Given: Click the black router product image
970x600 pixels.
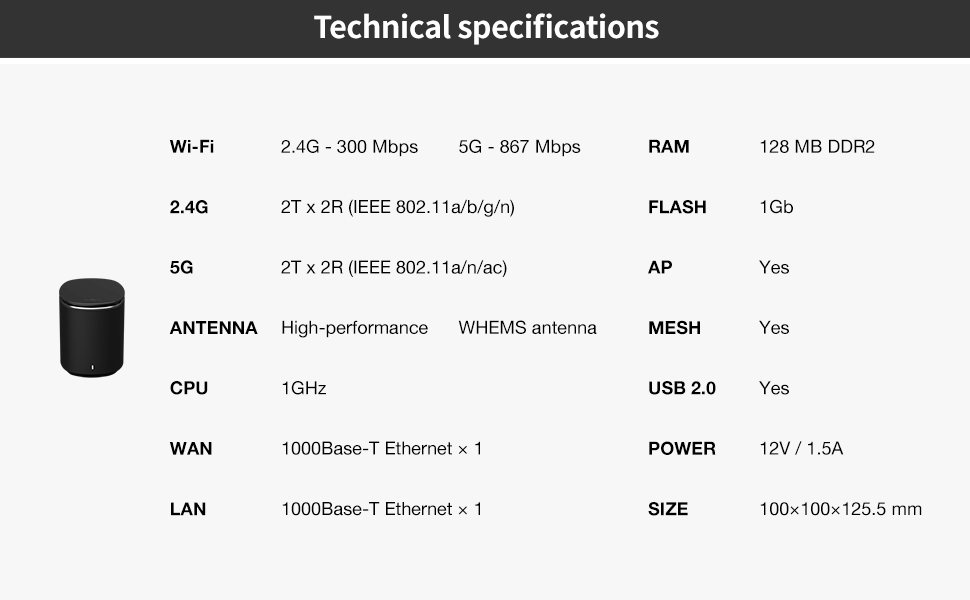Looking at the screenshot, I should pos(92,327).
